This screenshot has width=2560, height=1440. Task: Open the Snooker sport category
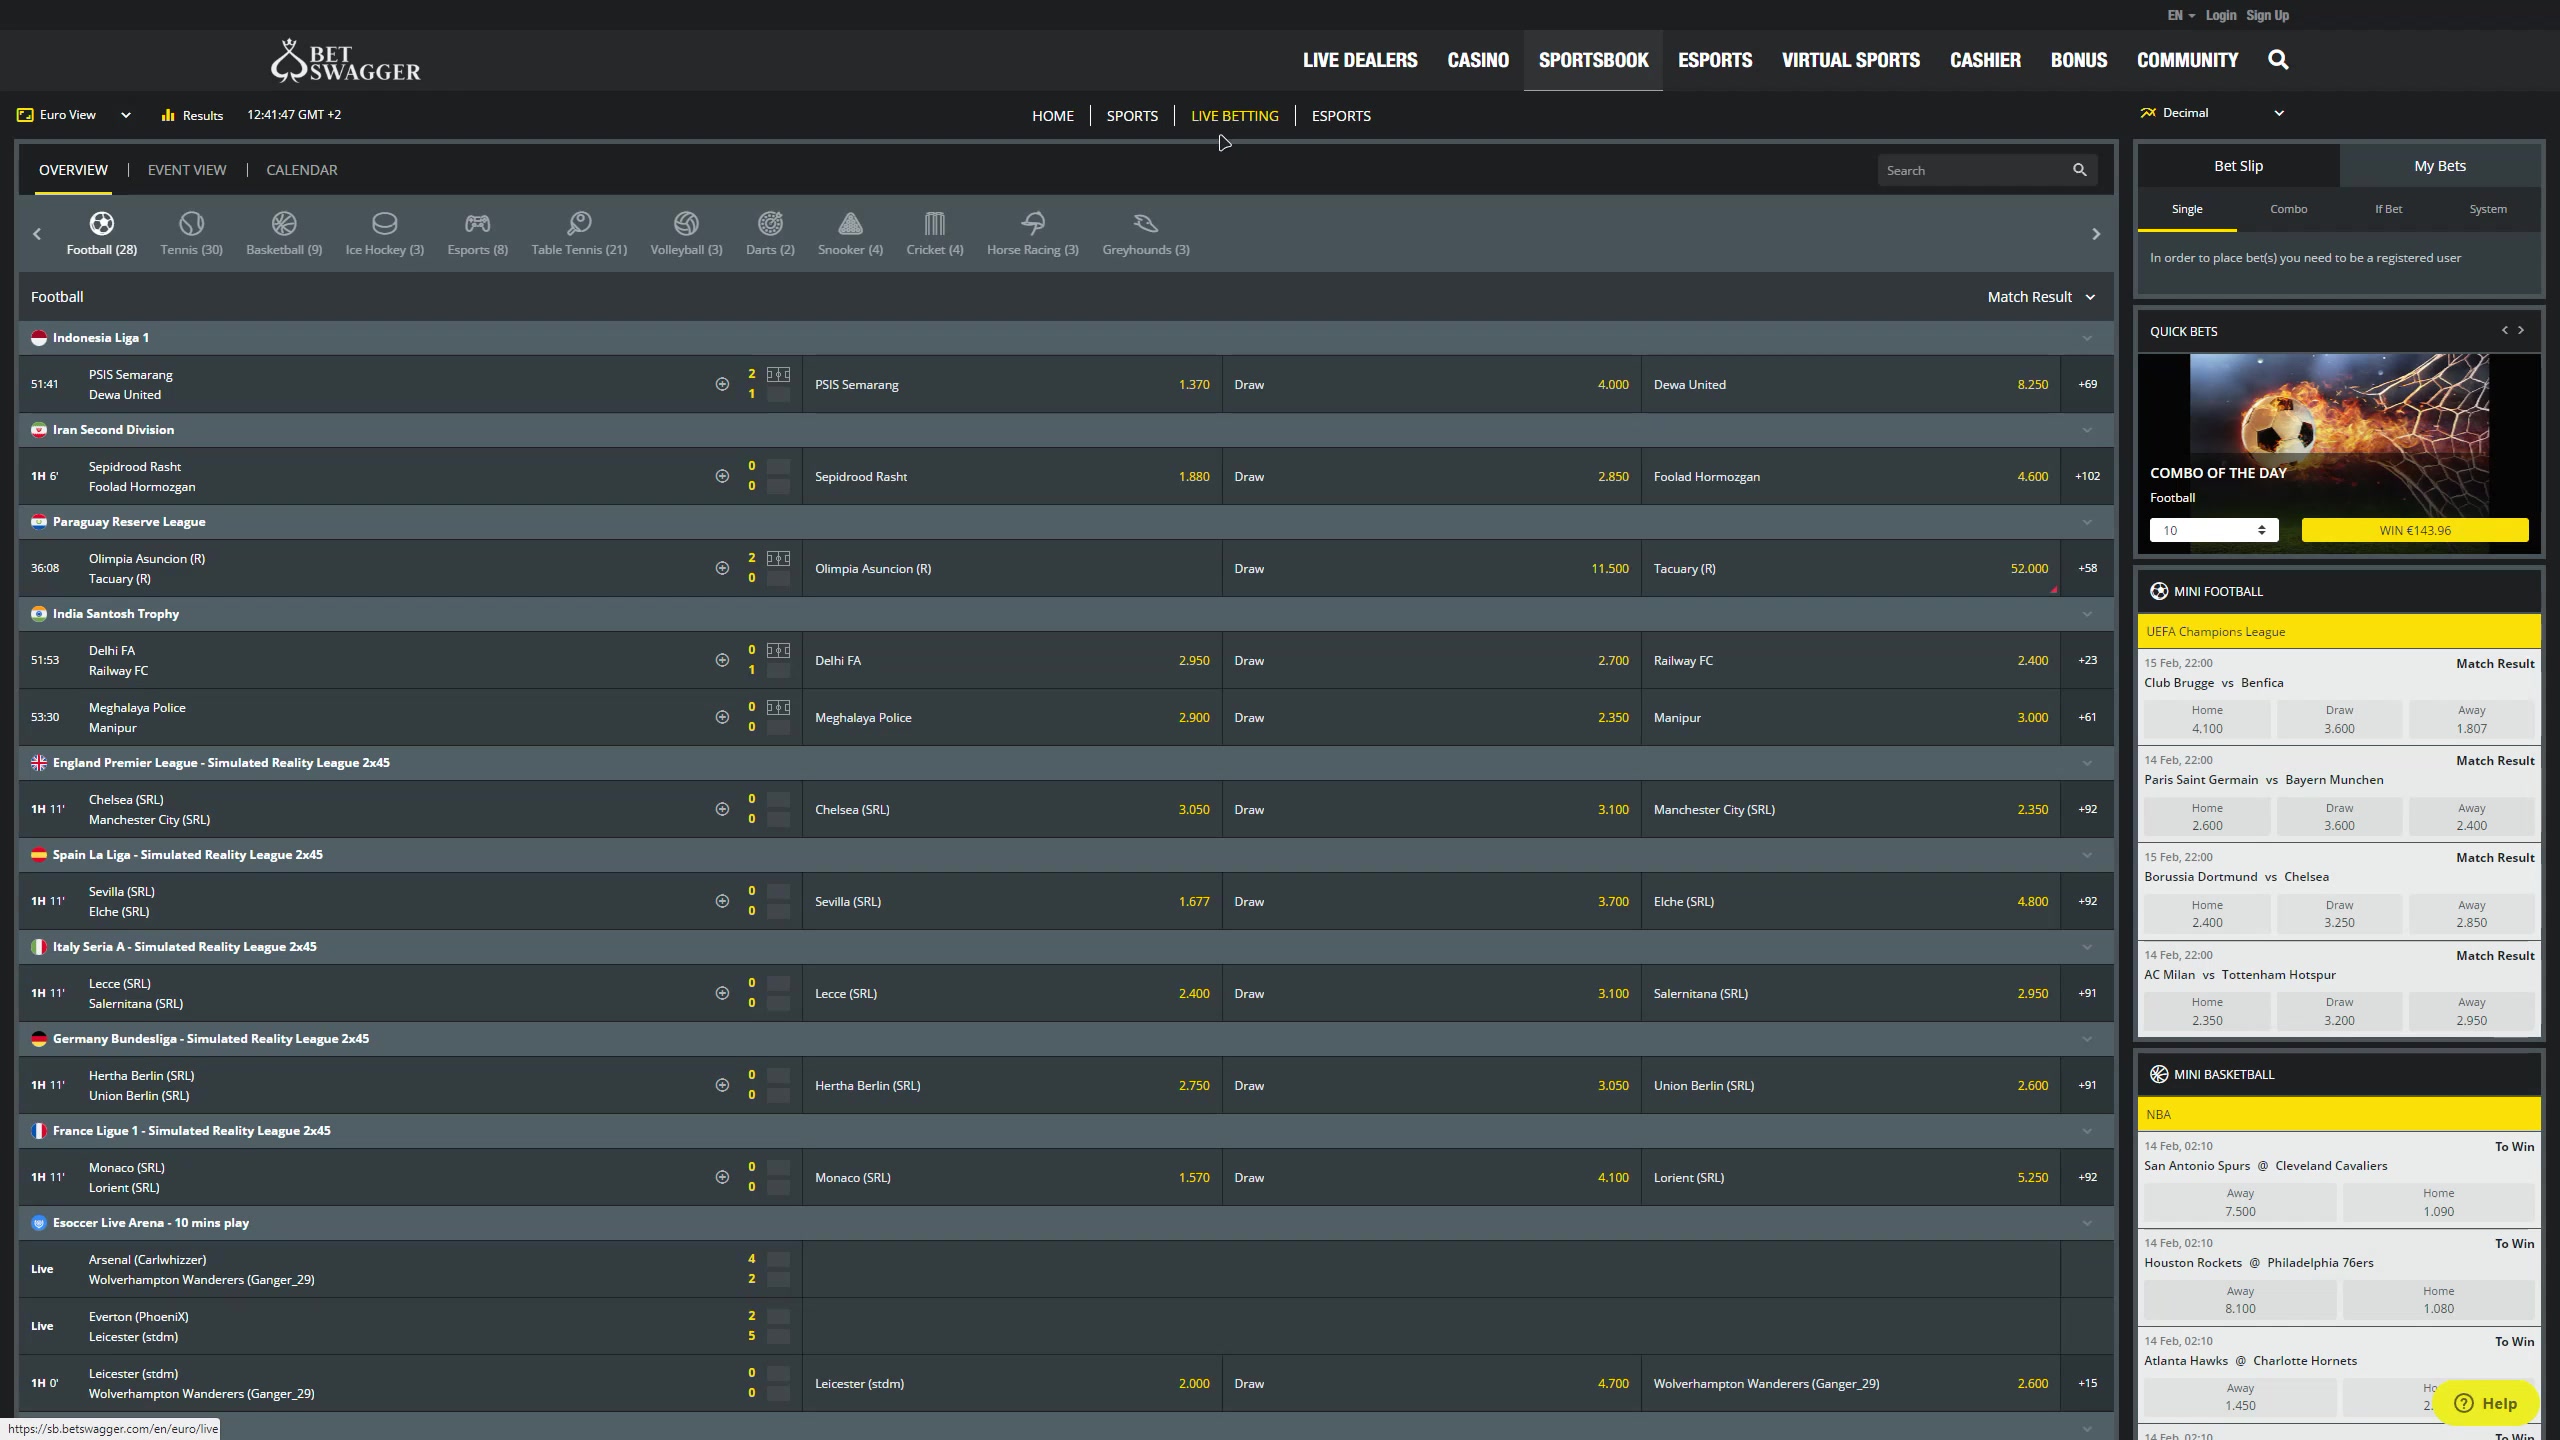pyautogui.click(x=849, y=233)
